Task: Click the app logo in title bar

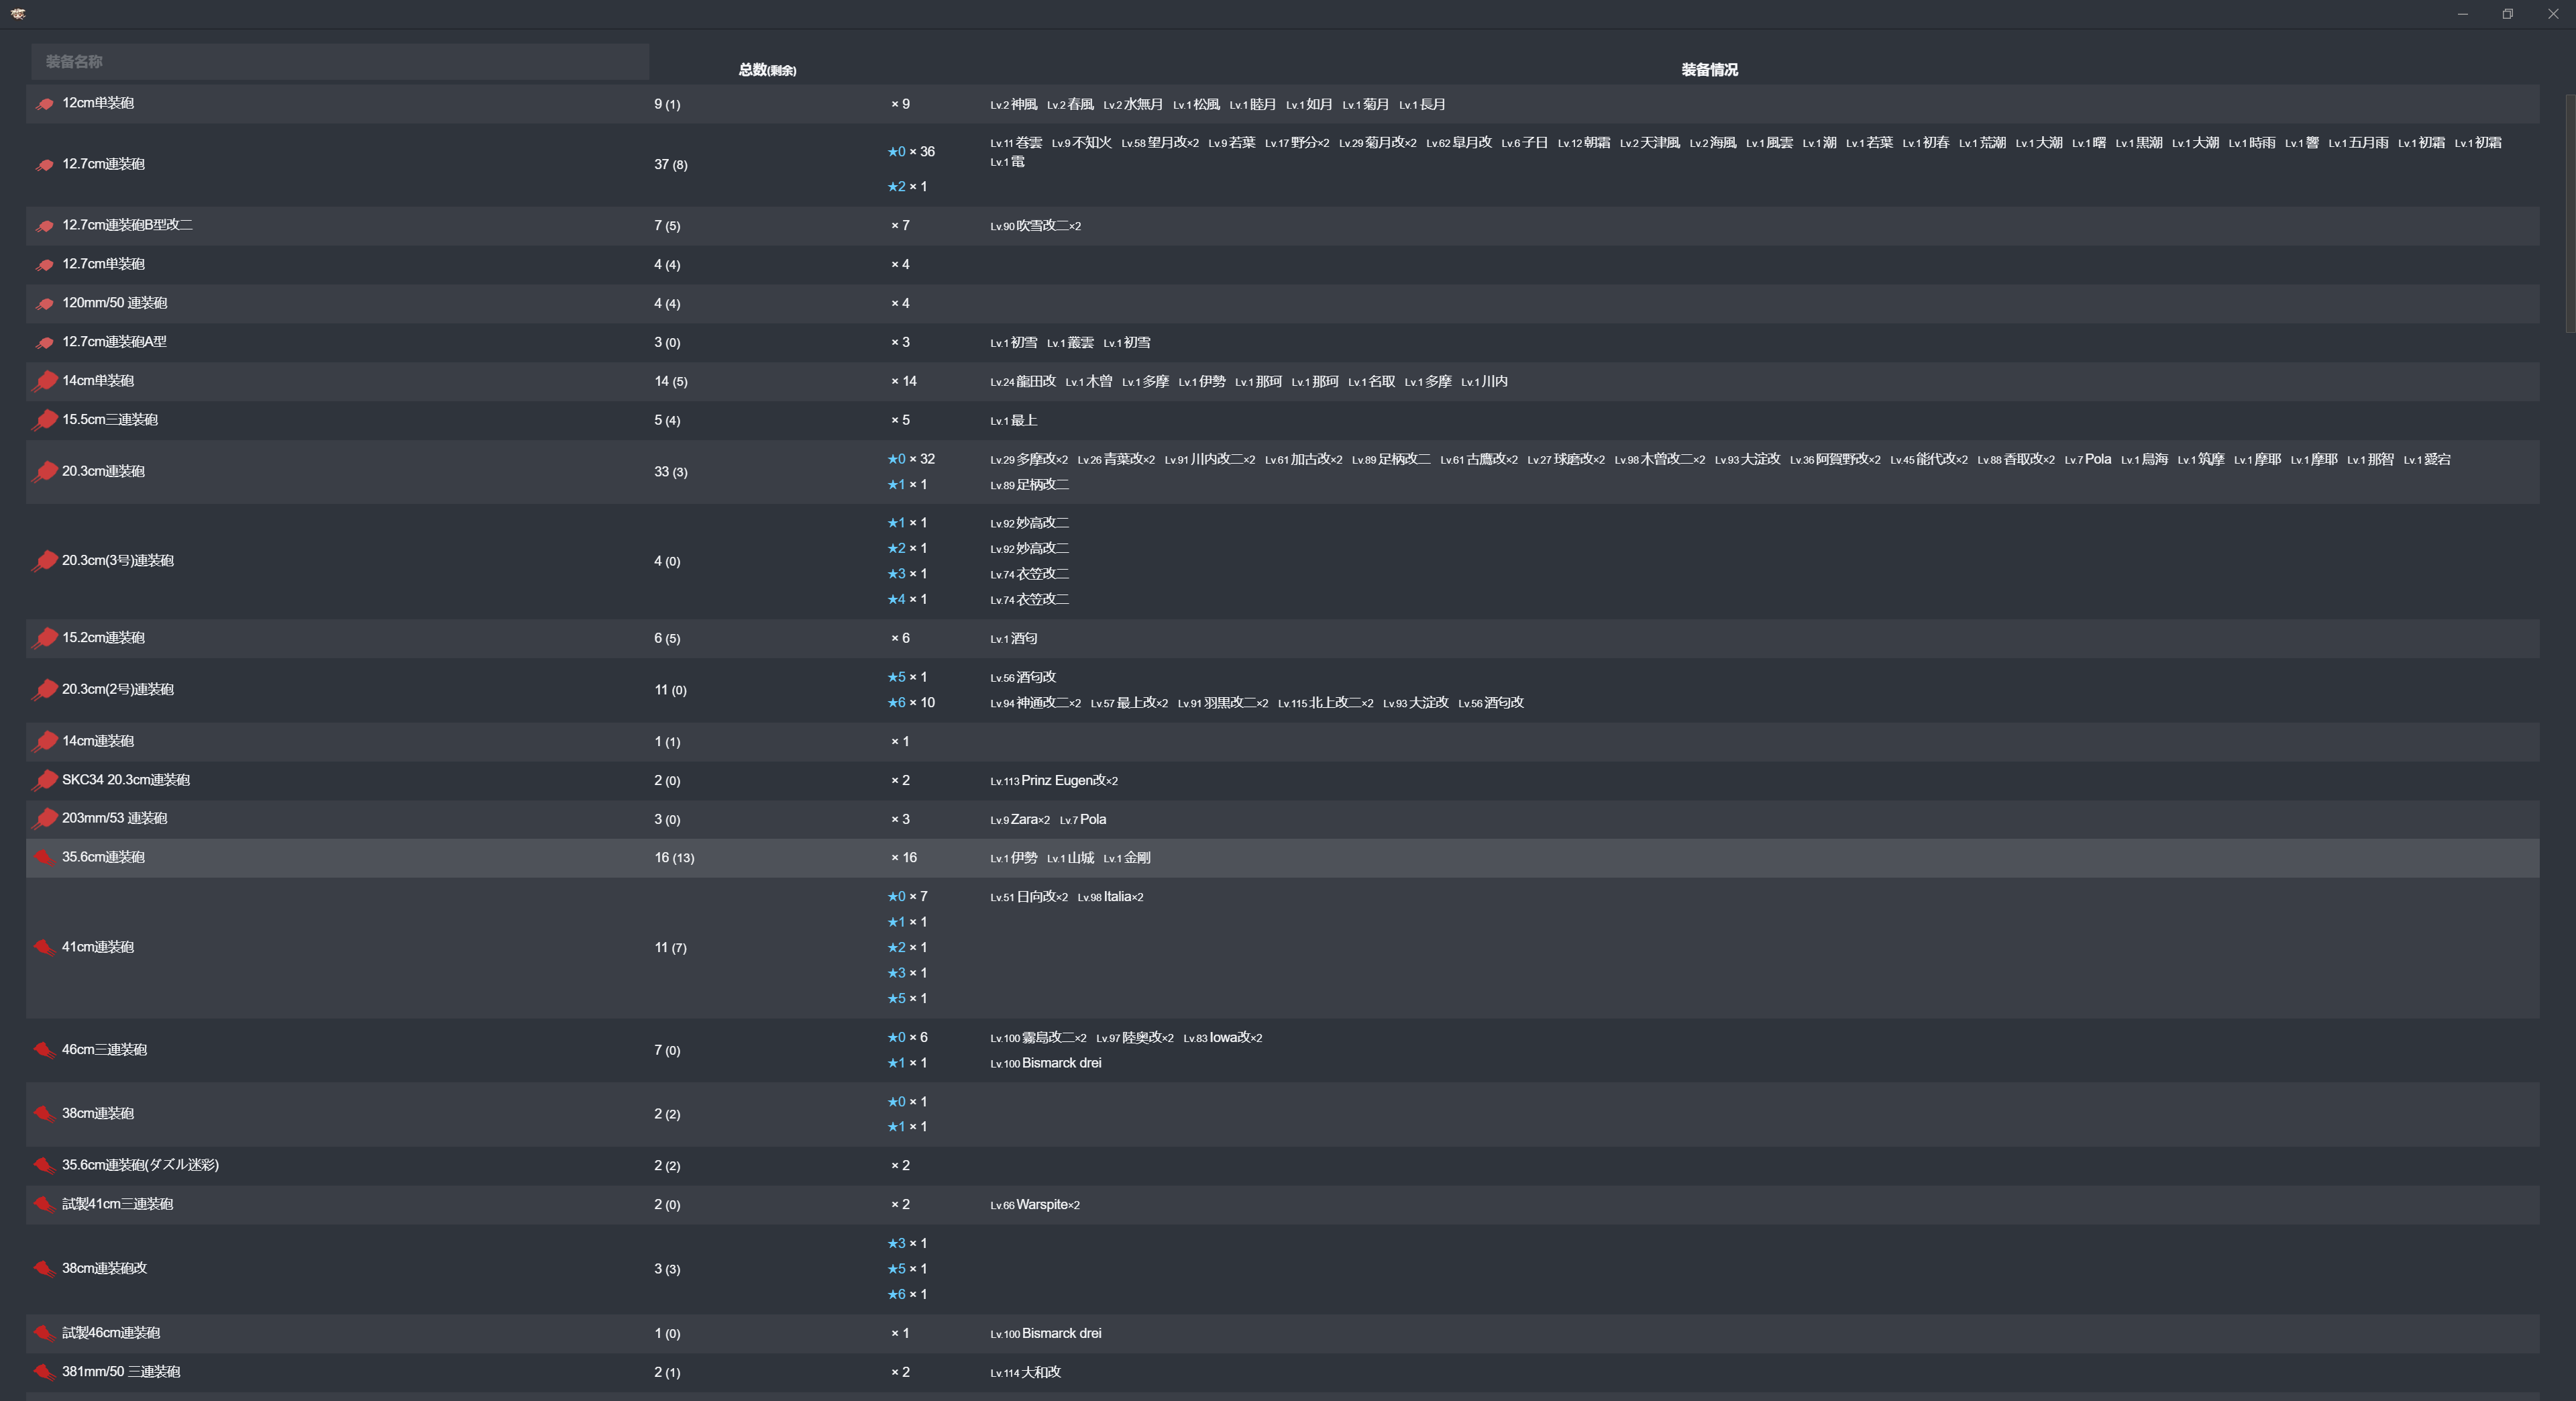Action: 18,13
